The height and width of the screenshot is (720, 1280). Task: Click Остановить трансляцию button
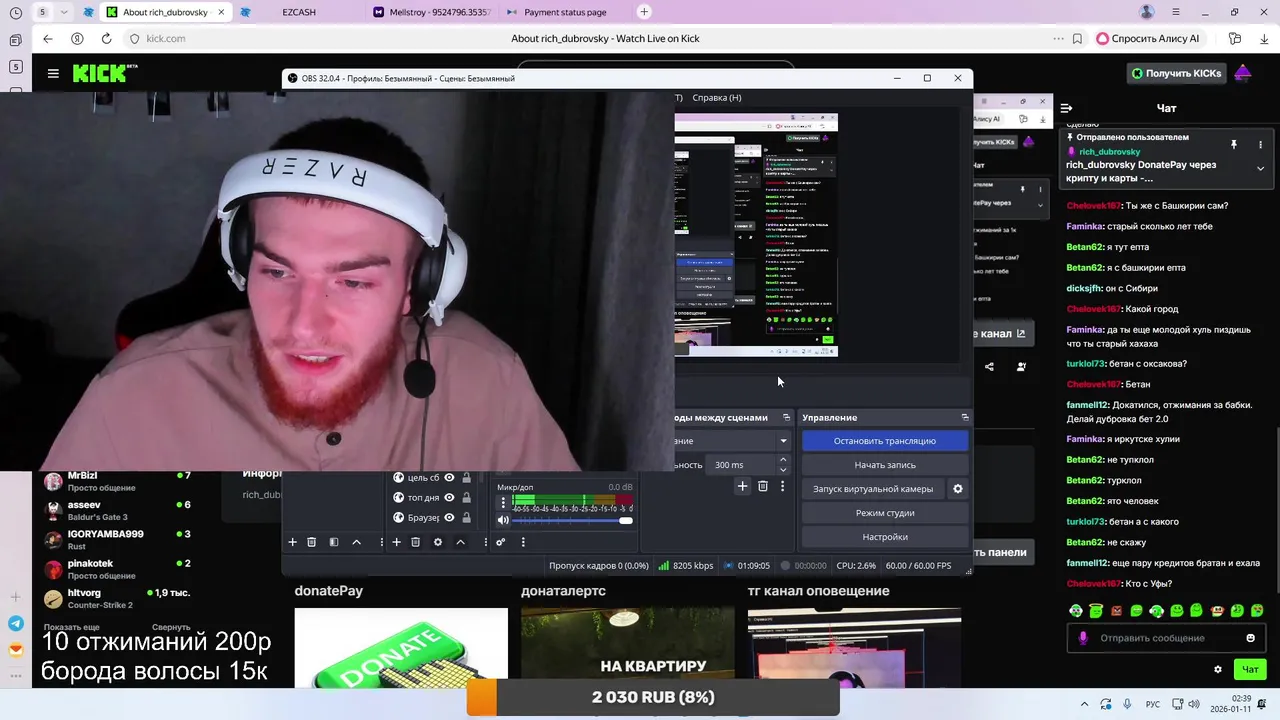tap(885, 441)
